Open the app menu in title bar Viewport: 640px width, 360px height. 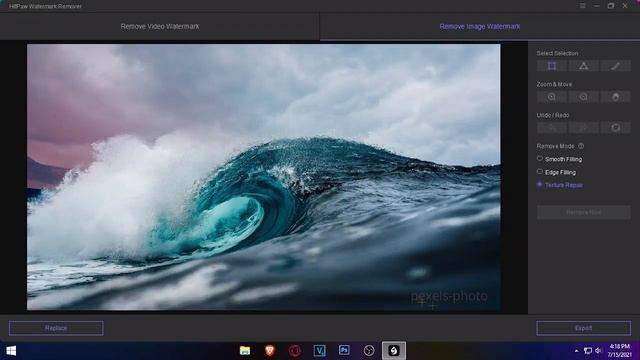582,6
